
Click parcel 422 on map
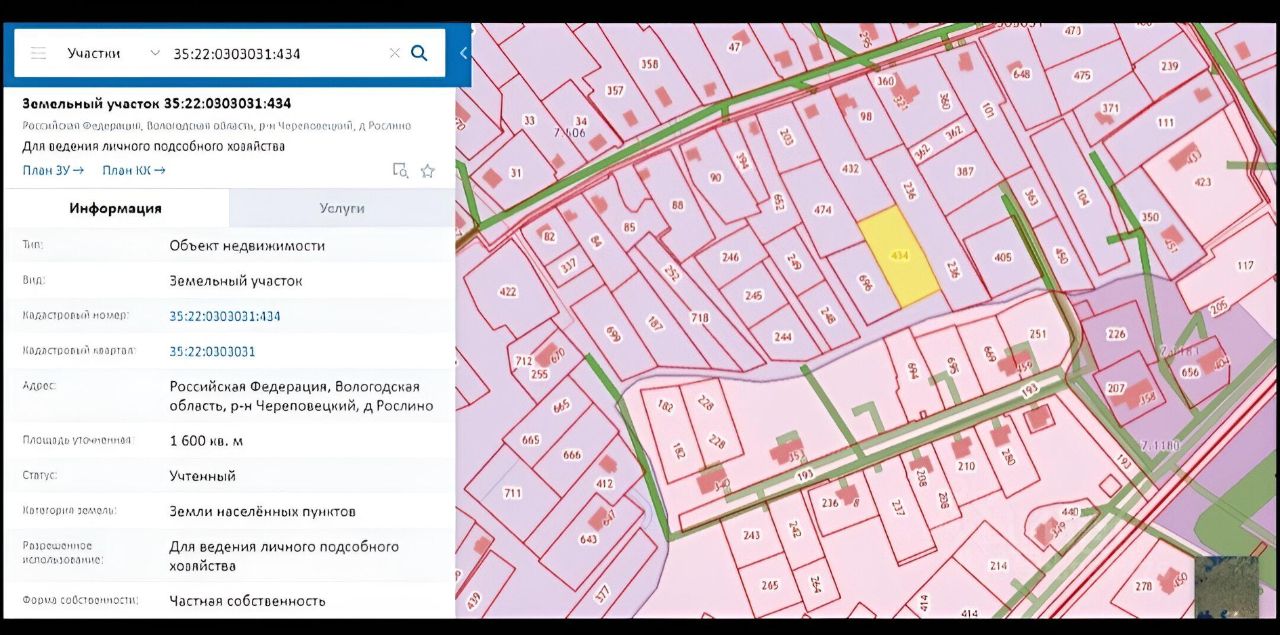(508, 292)
